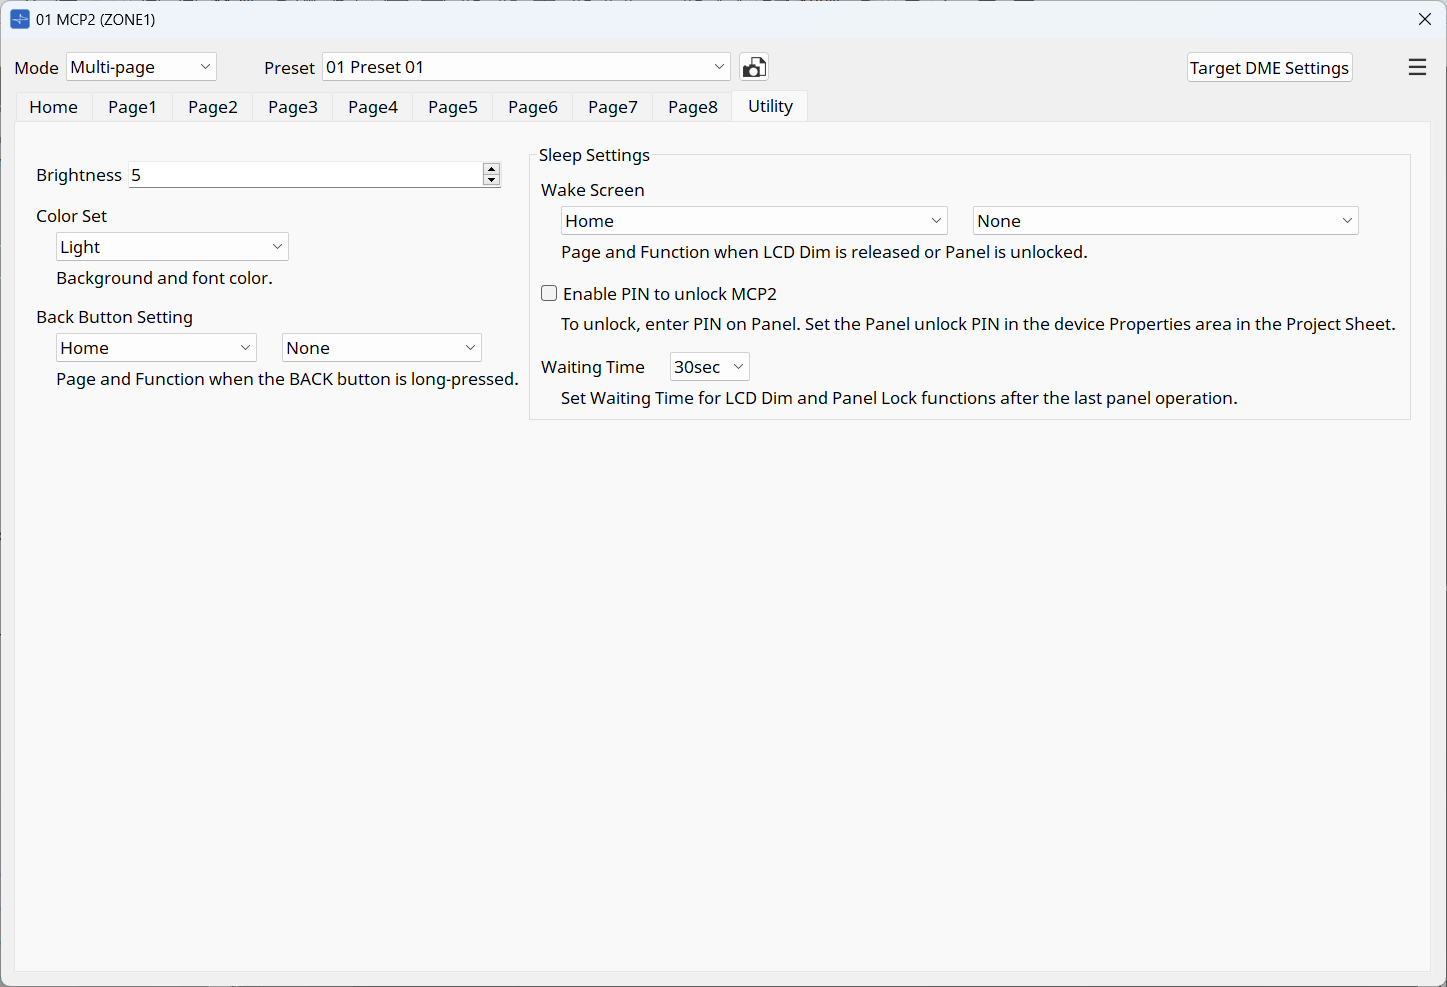1447x987 pixels.
Task: Click the preset store camera icon
Action: coord(754,67)
